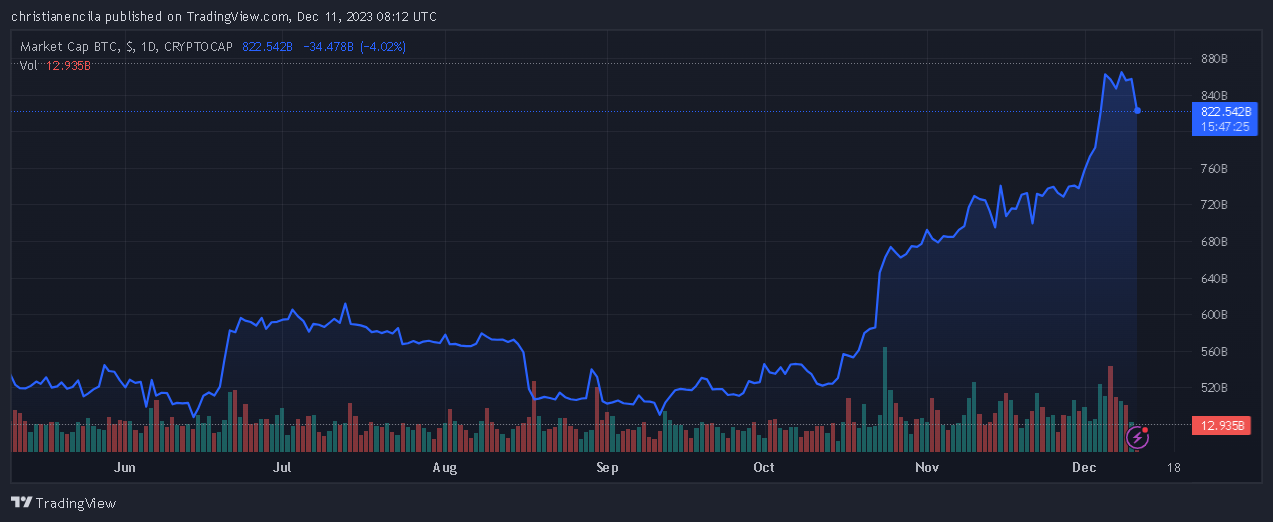The width and height of the screenshot is (1273, 522).
Task: Click the -34.478B (-4.02%) change value
Action: 354,47
